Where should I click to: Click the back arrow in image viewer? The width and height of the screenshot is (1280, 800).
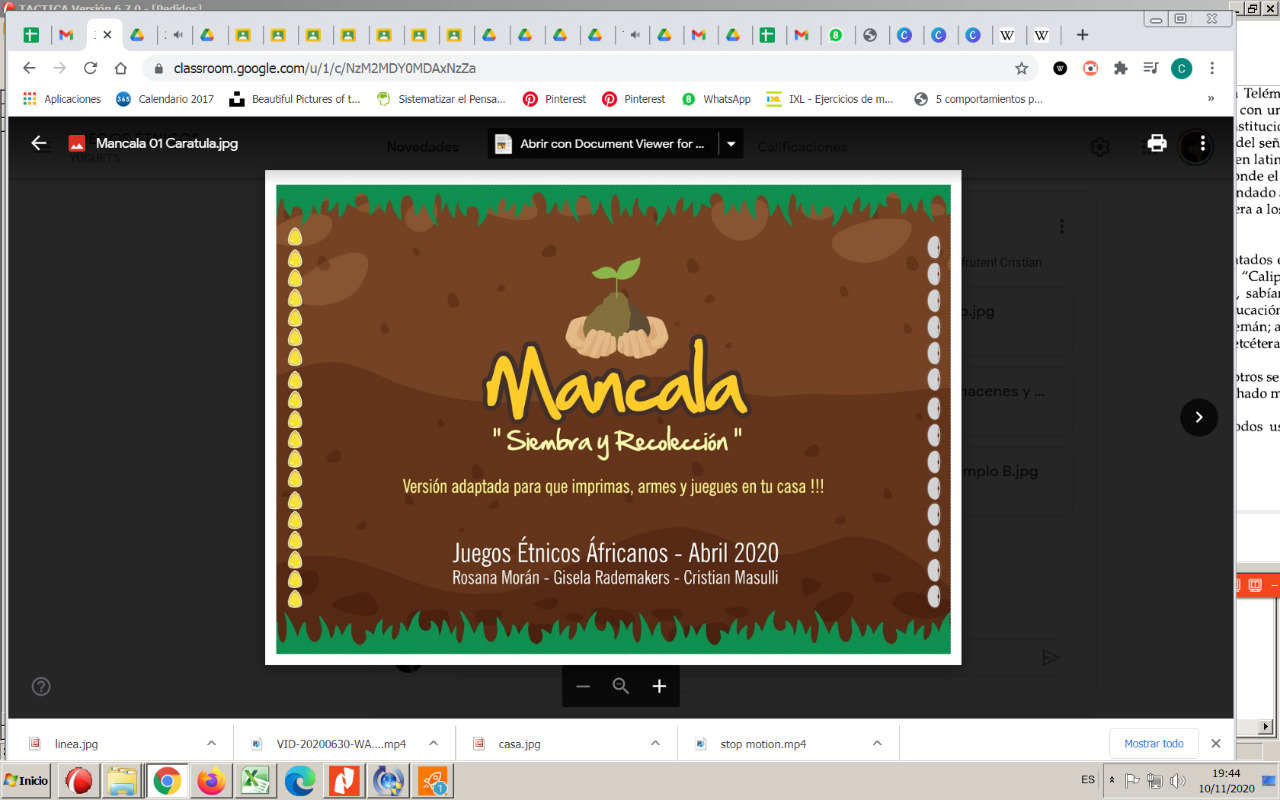(39, 143)
